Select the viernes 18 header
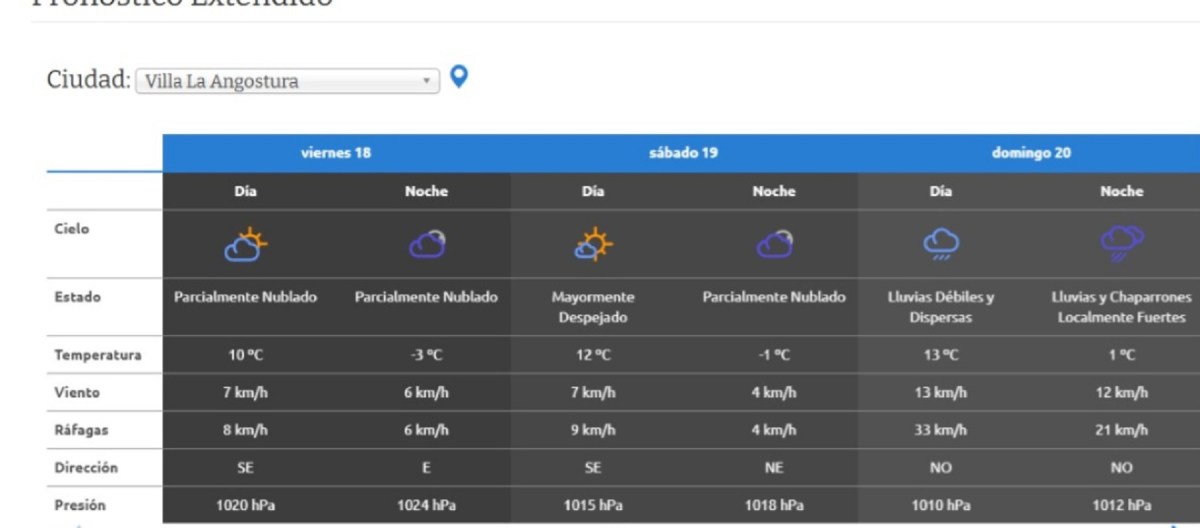The height and width of the screenshot is (528, 1200). (336, 153)
